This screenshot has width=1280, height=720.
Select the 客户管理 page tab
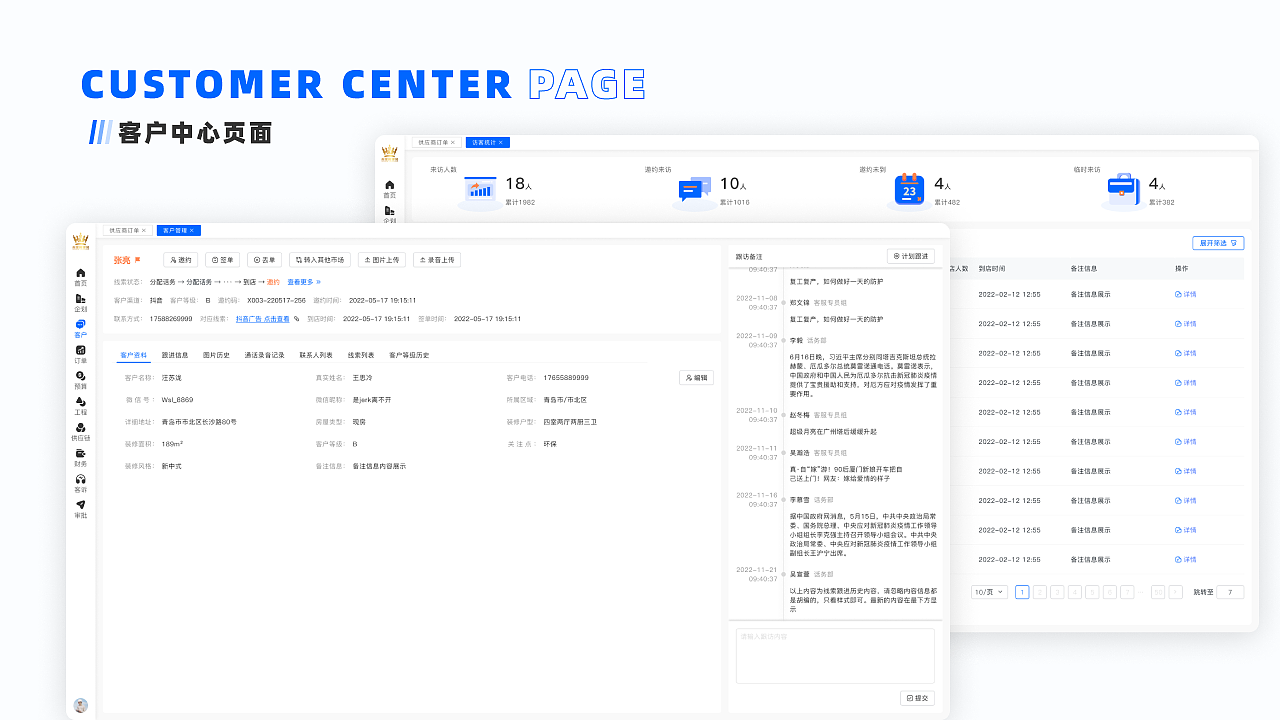pos(178,230)
